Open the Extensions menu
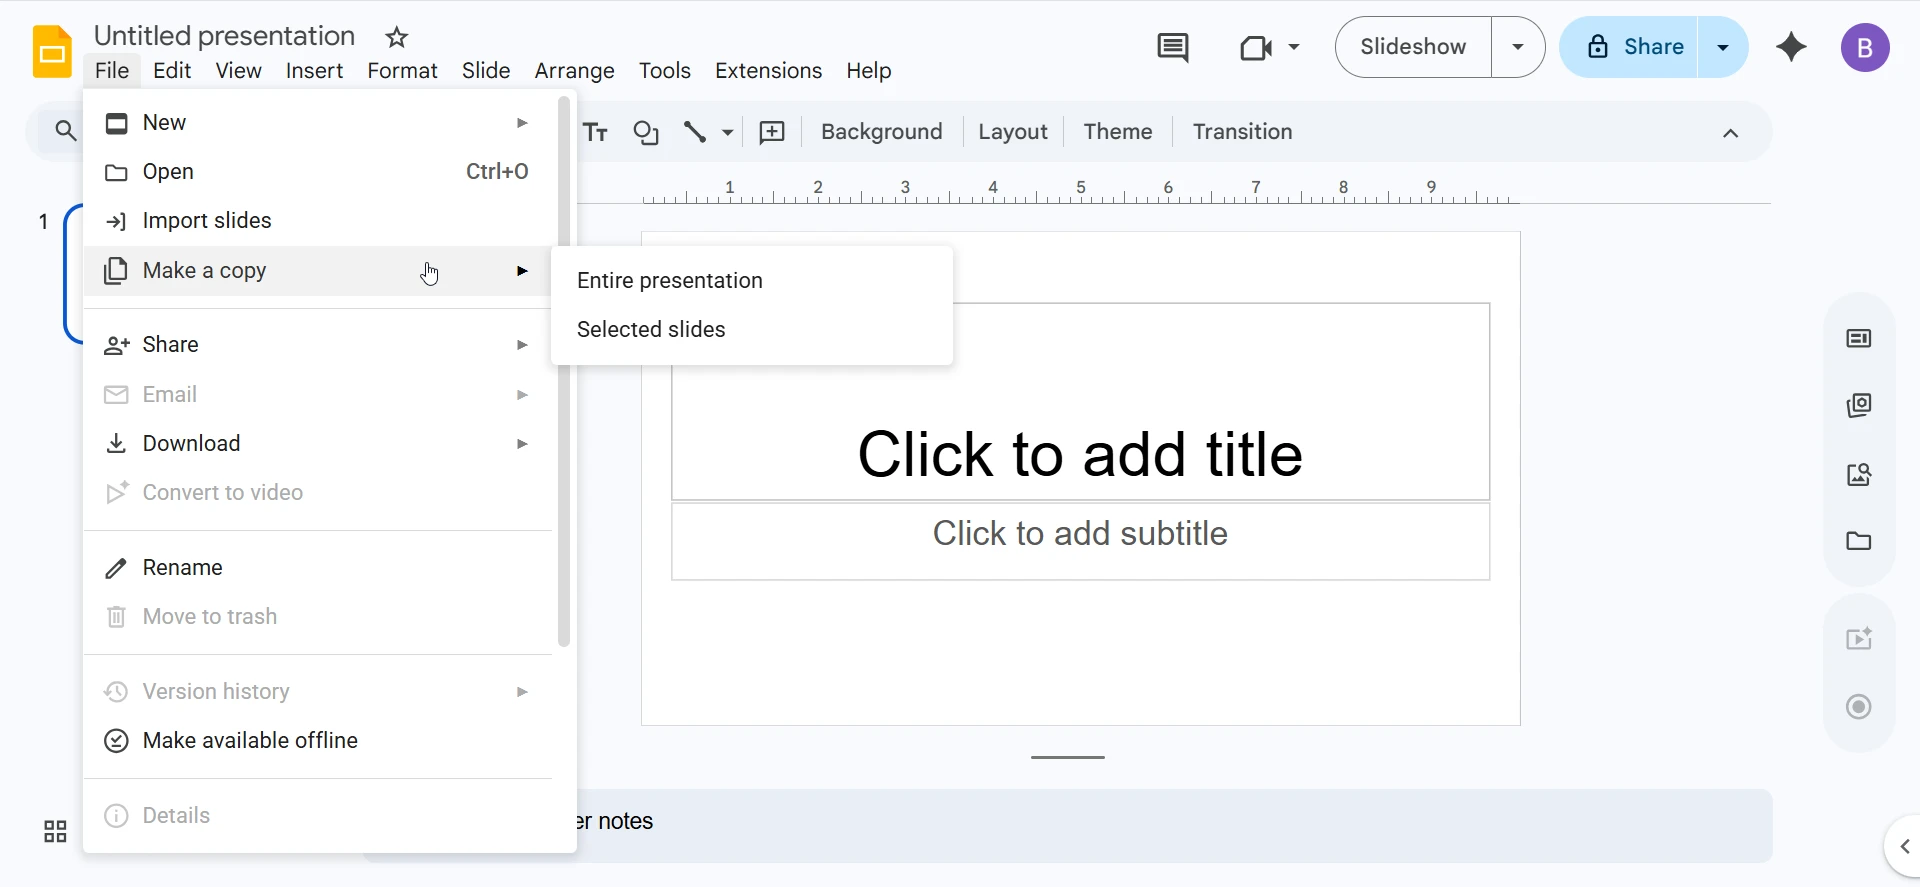Image resolution: width=1920 pixels, height=887 pixels. click(x=768, y=71)
